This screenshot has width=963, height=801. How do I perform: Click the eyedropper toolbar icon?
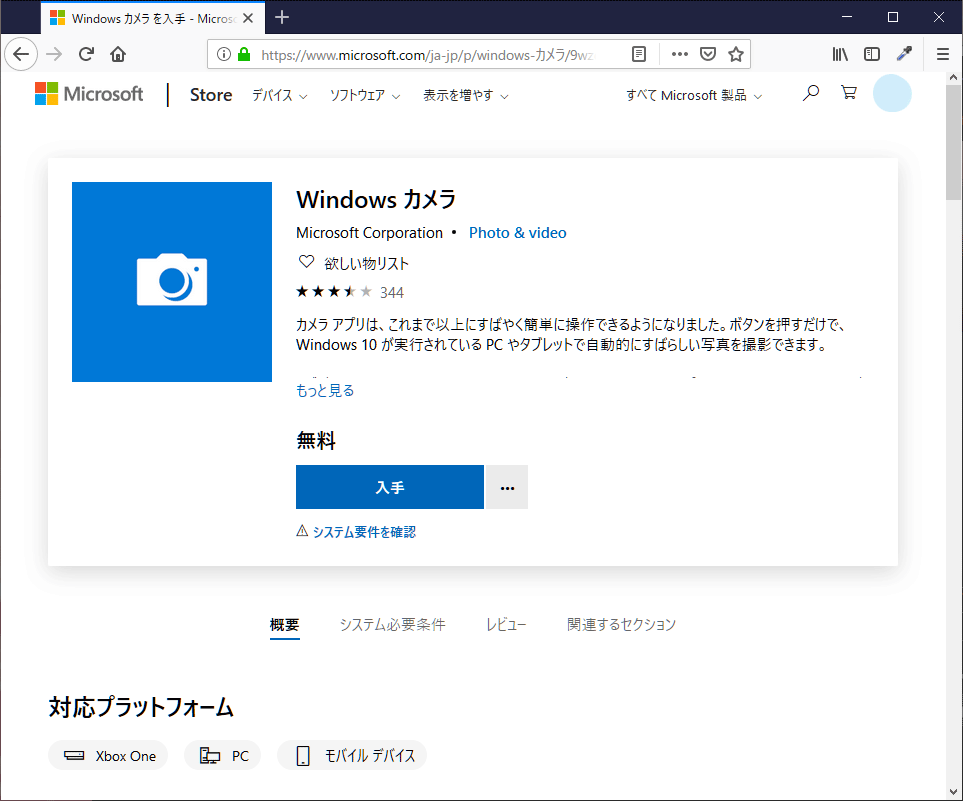tap(904, 54)
